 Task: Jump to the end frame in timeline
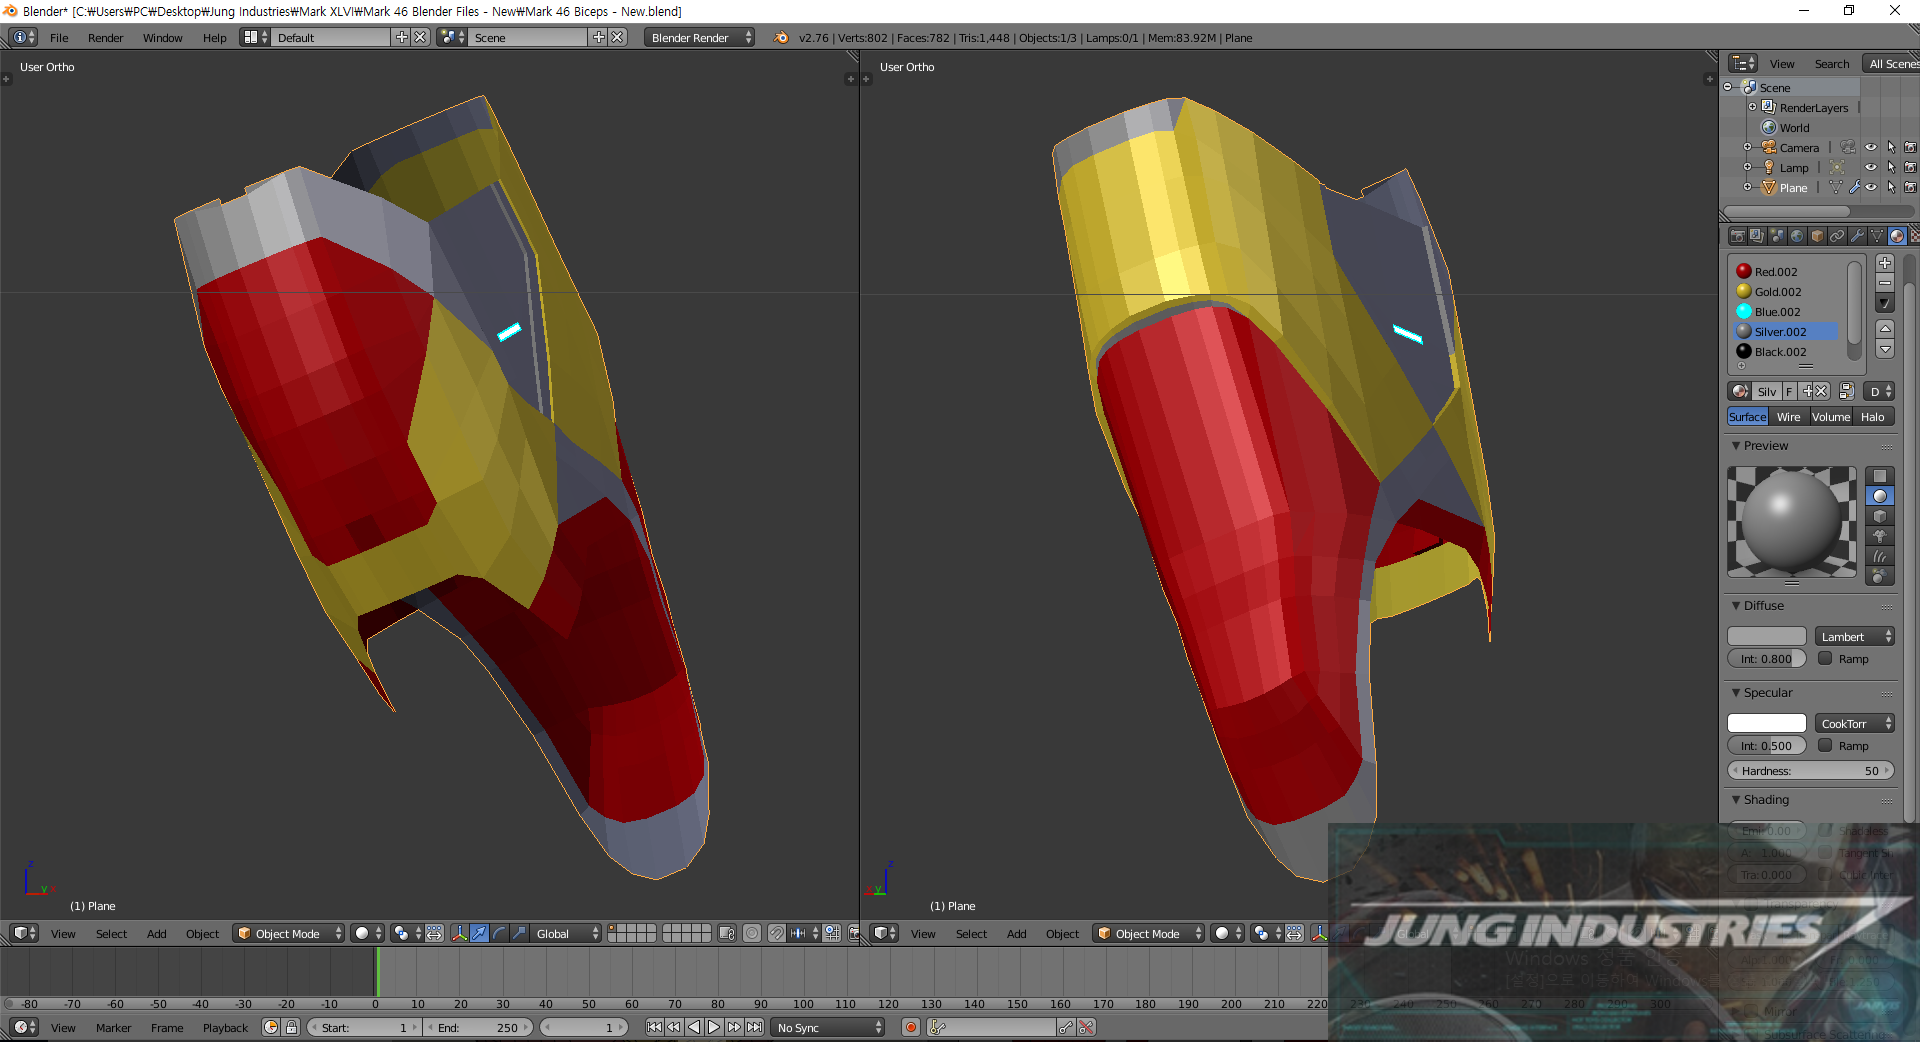(x=754, y=1027)
